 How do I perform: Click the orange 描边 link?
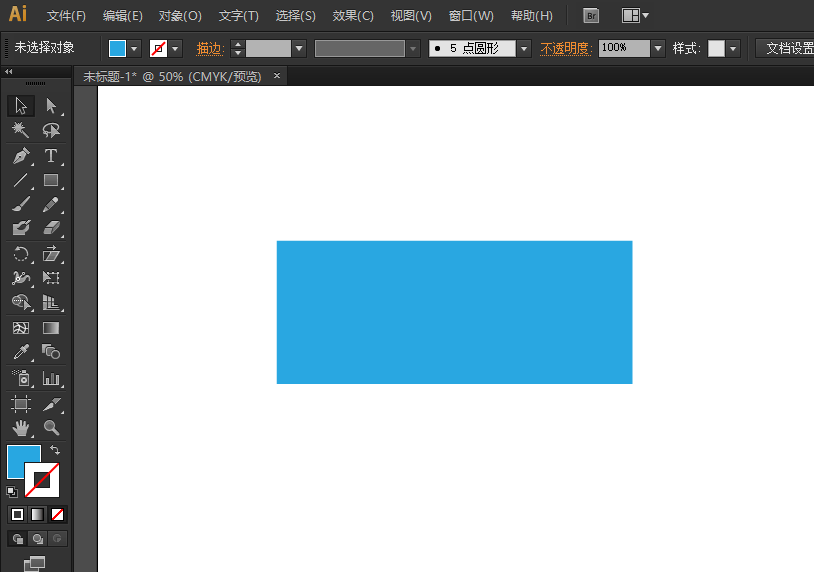(x=209, y=49)
